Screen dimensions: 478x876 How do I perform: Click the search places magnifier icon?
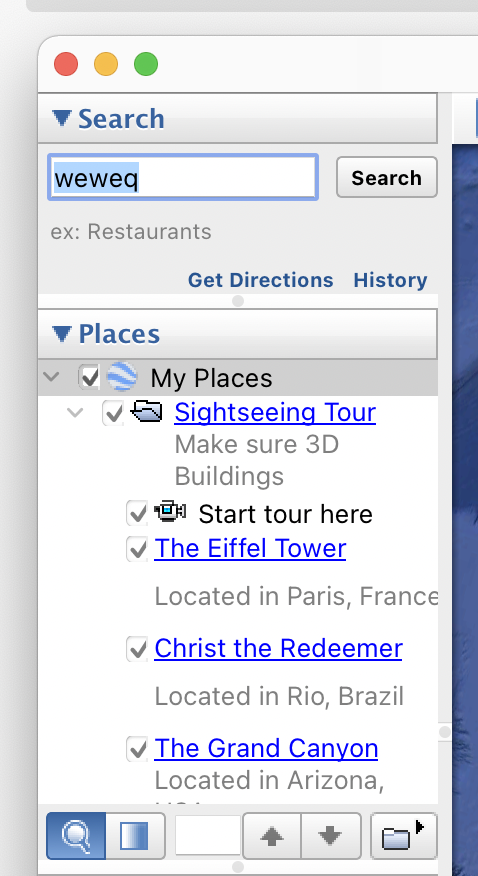tap(76, 836)
